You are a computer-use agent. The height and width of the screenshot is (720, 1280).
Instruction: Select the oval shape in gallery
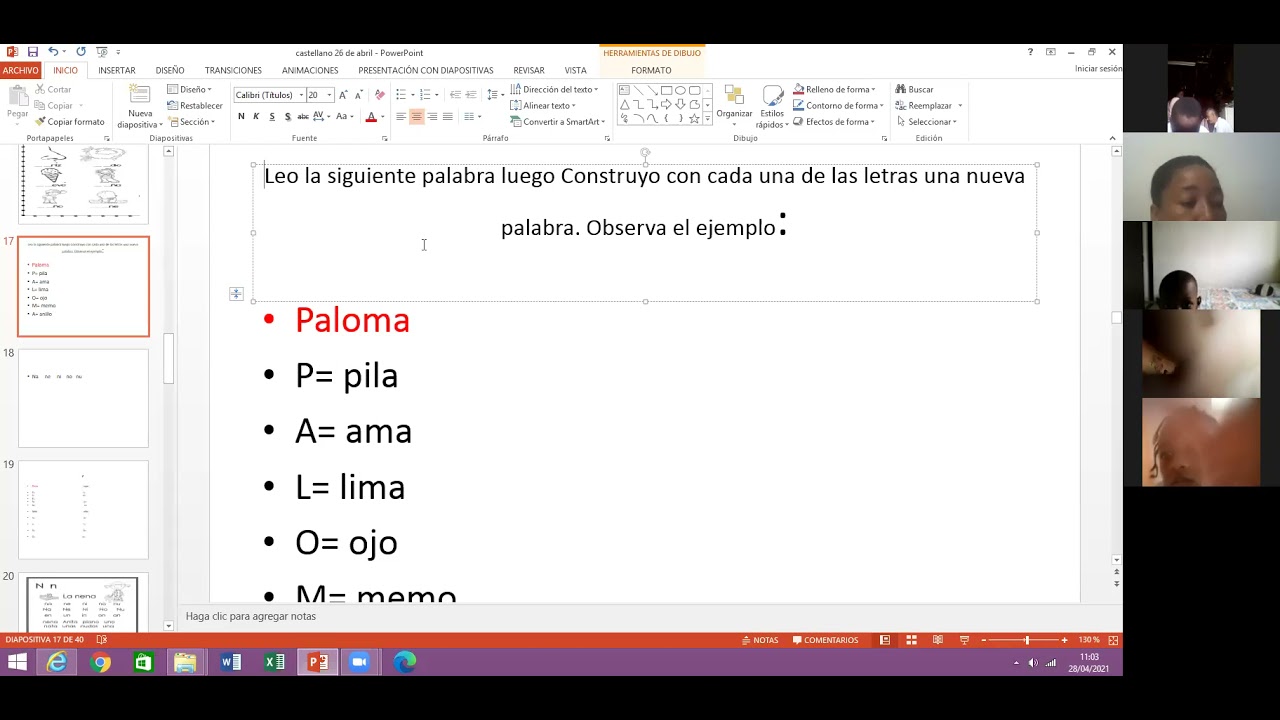[x=680, y=90]
